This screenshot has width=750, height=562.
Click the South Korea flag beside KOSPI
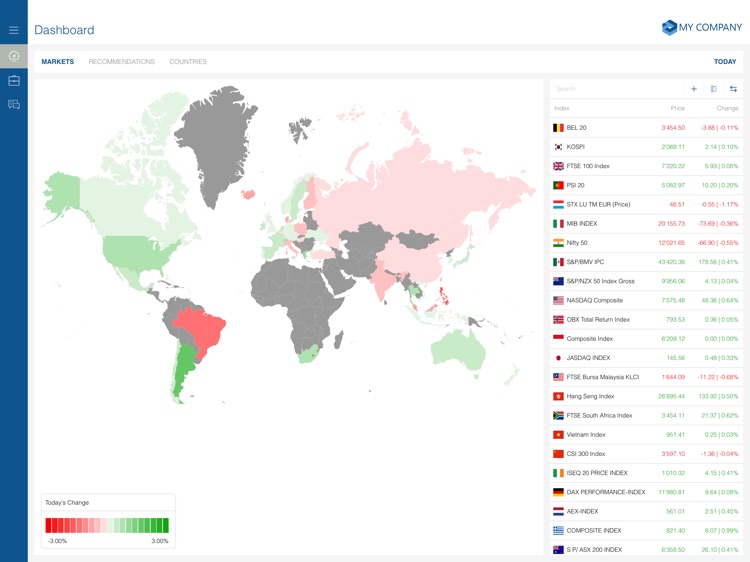(558, 147)
